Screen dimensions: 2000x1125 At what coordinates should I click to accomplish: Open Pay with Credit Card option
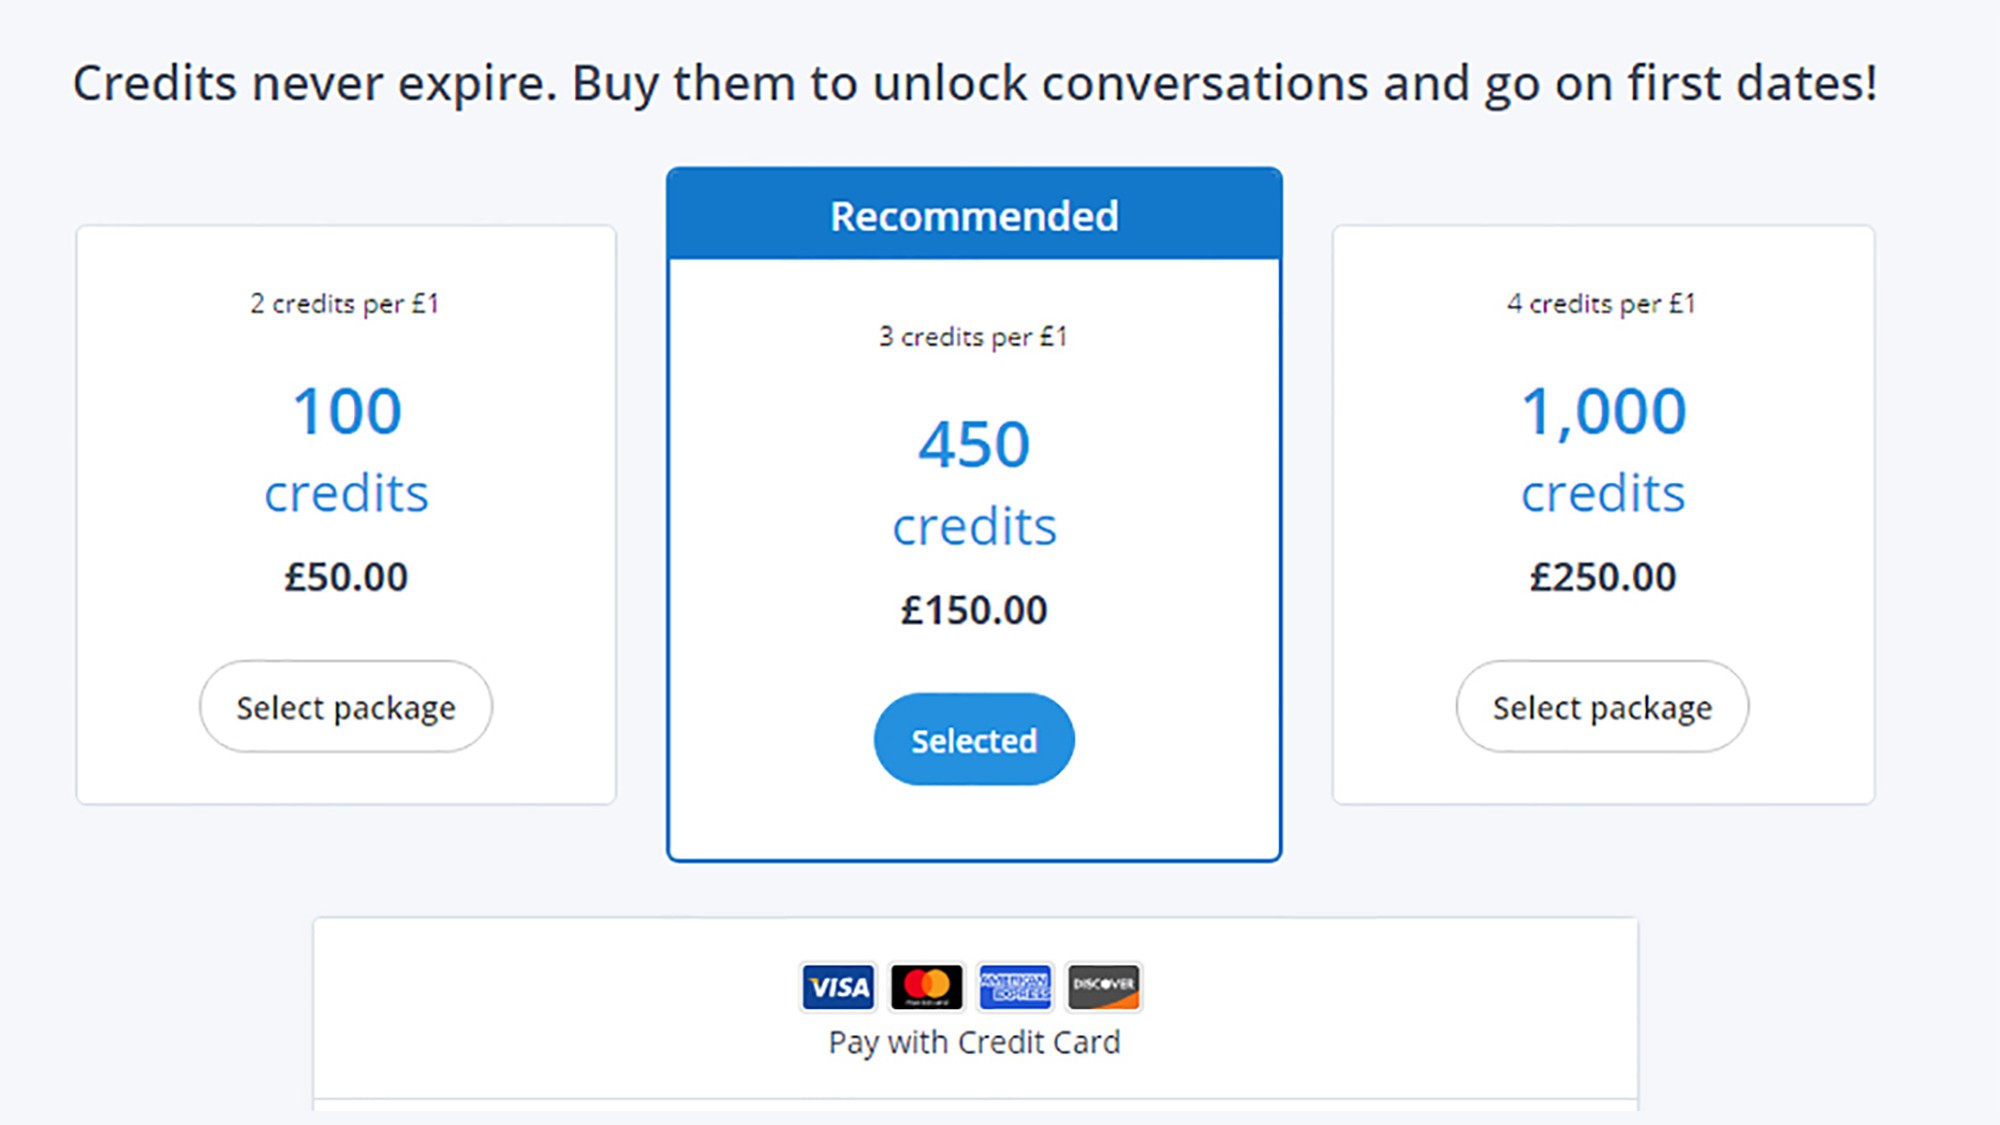(974, 1042)
